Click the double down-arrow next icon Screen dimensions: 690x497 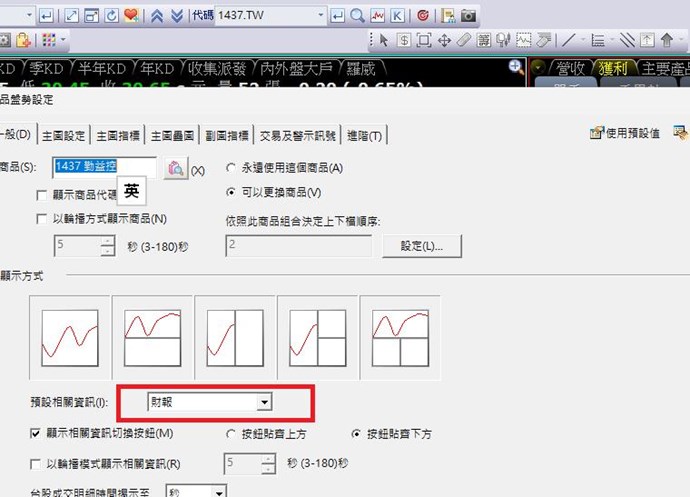coord(177,16)
